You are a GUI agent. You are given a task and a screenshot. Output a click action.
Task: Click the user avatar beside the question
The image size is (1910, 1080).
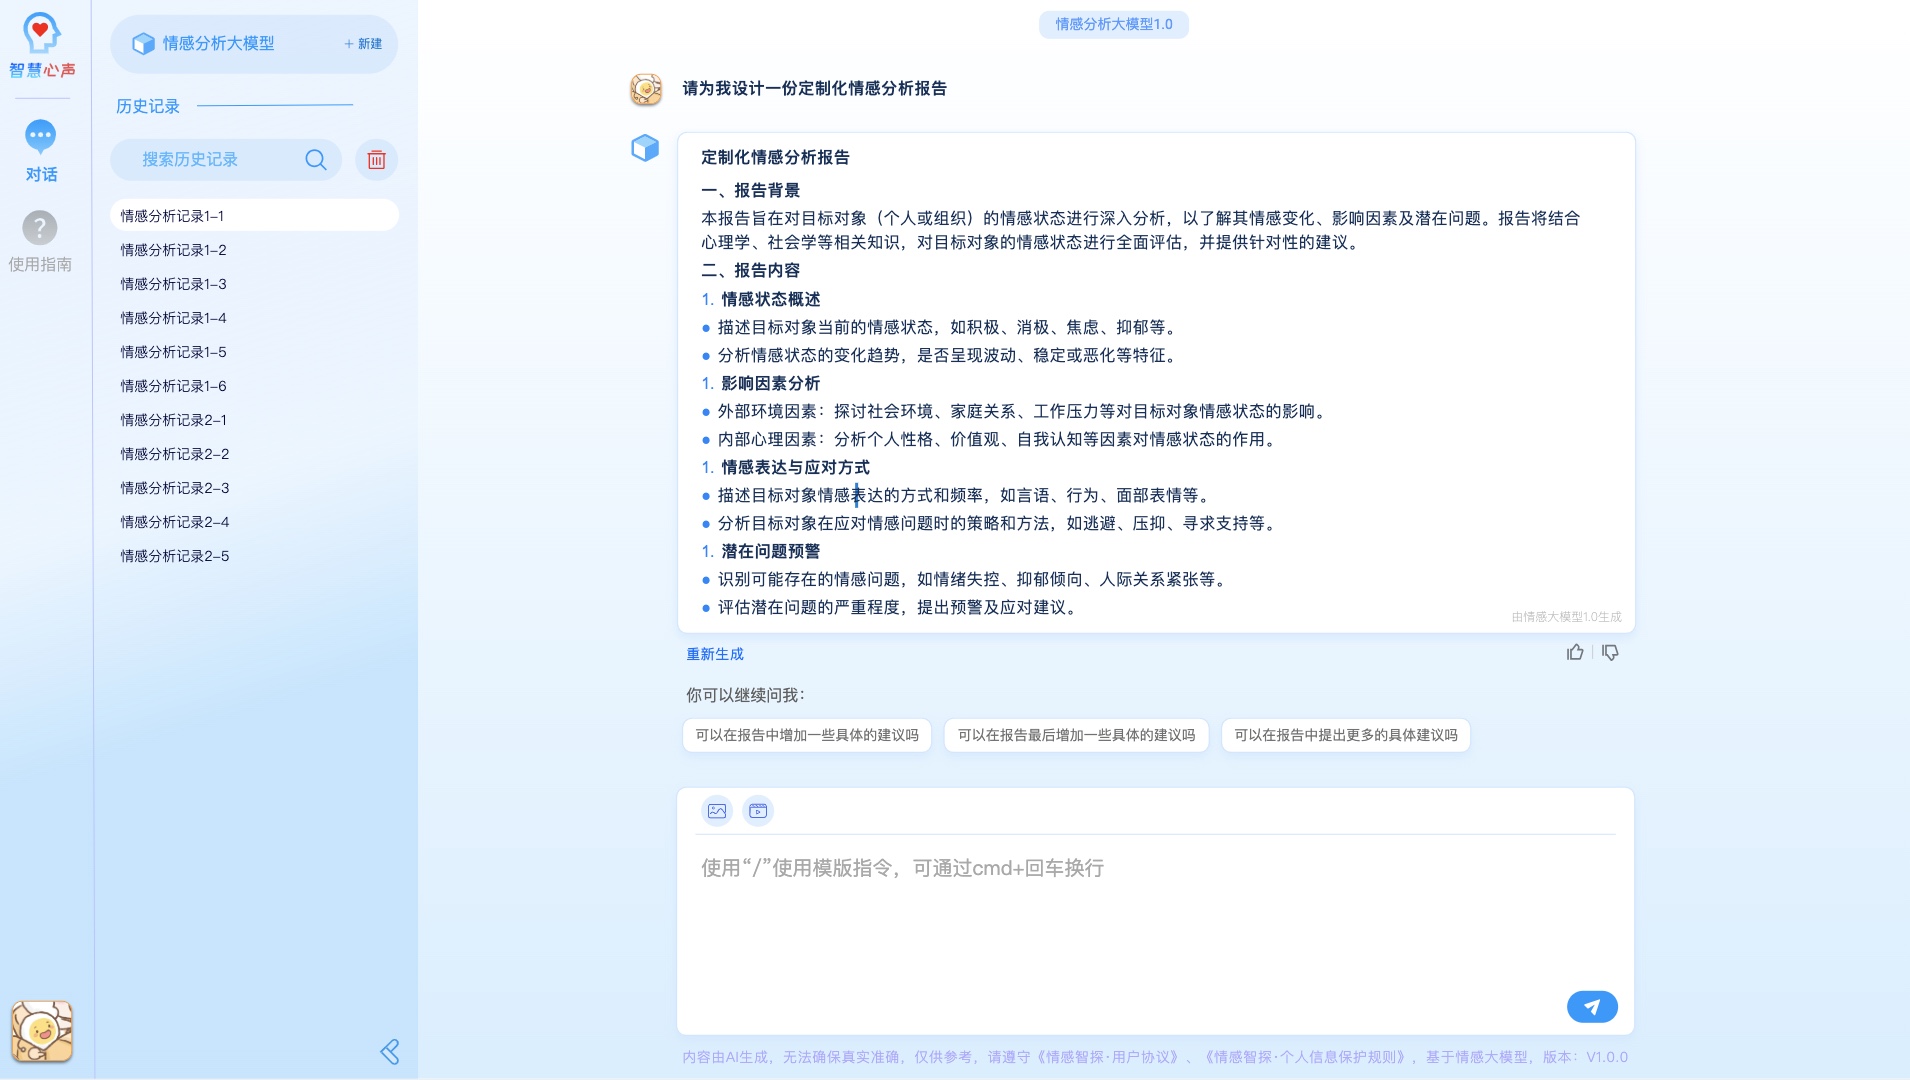click(646, 89)
